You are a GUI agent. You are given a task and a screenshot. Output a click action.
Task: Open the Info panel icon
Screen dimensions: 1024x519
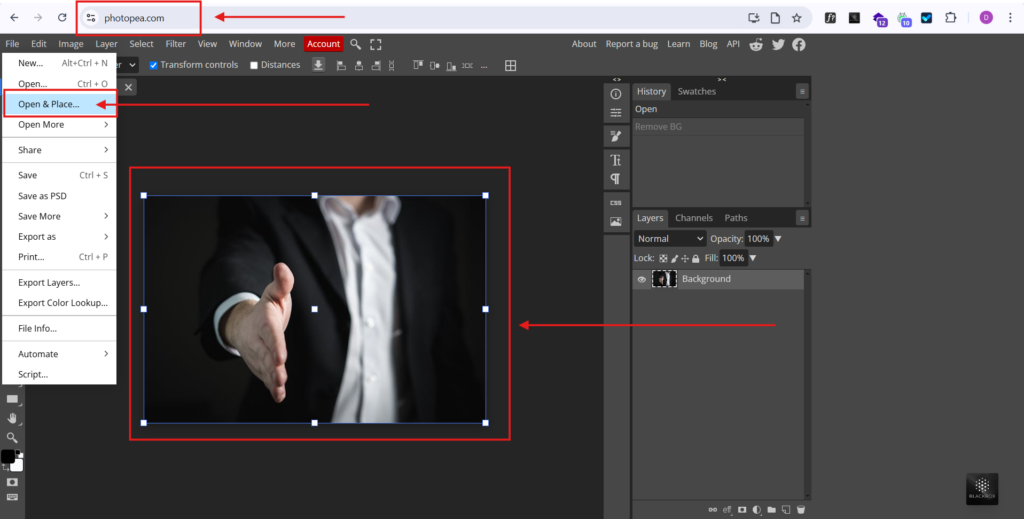tap(616, 94)
